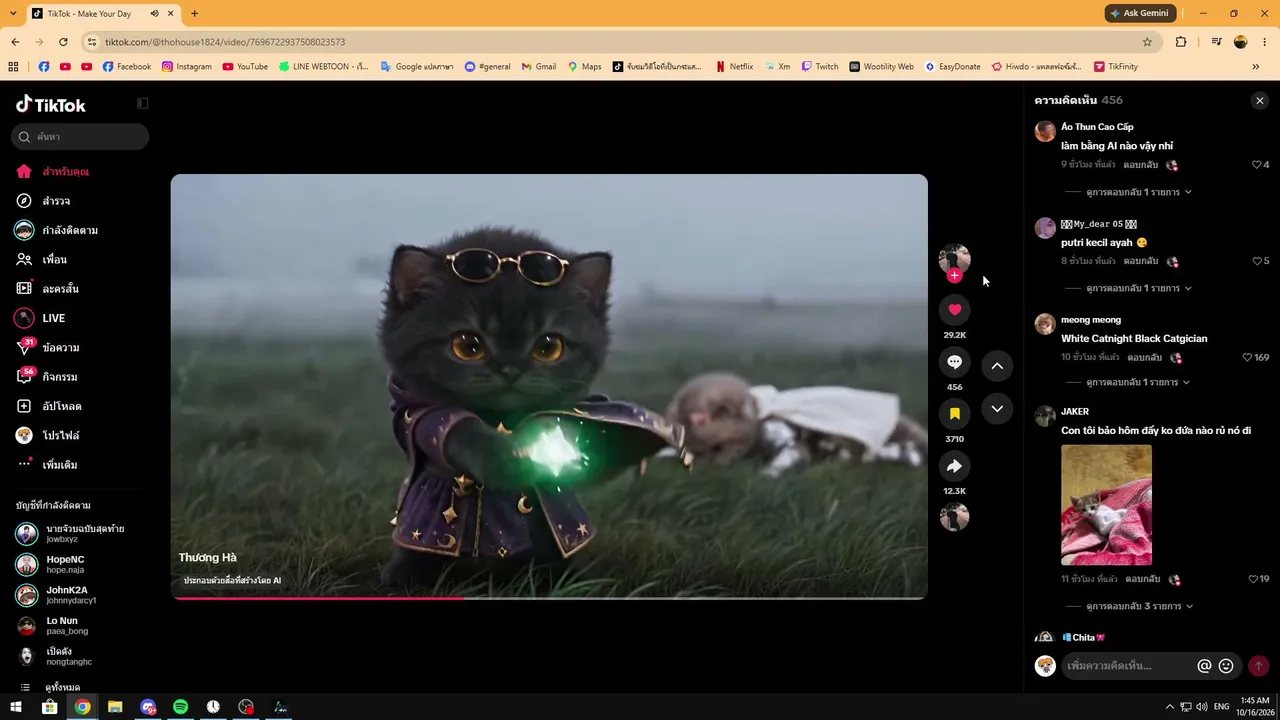
Task: Reply to meong meong's comment
Action: 1144,357
